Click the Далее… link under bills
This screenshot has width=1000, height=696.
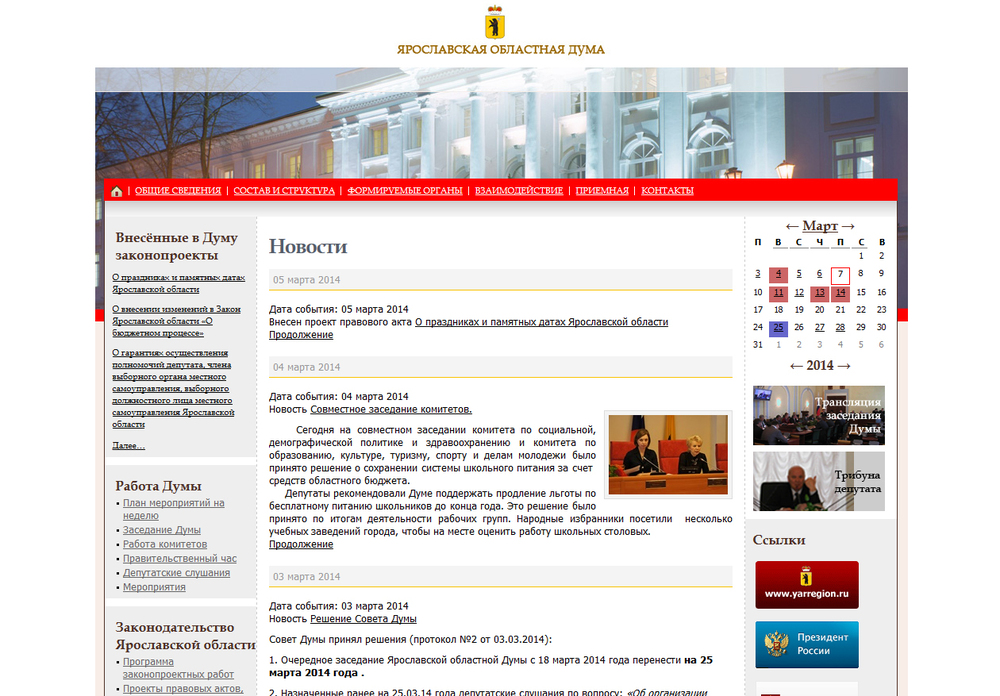pos(128,445)
